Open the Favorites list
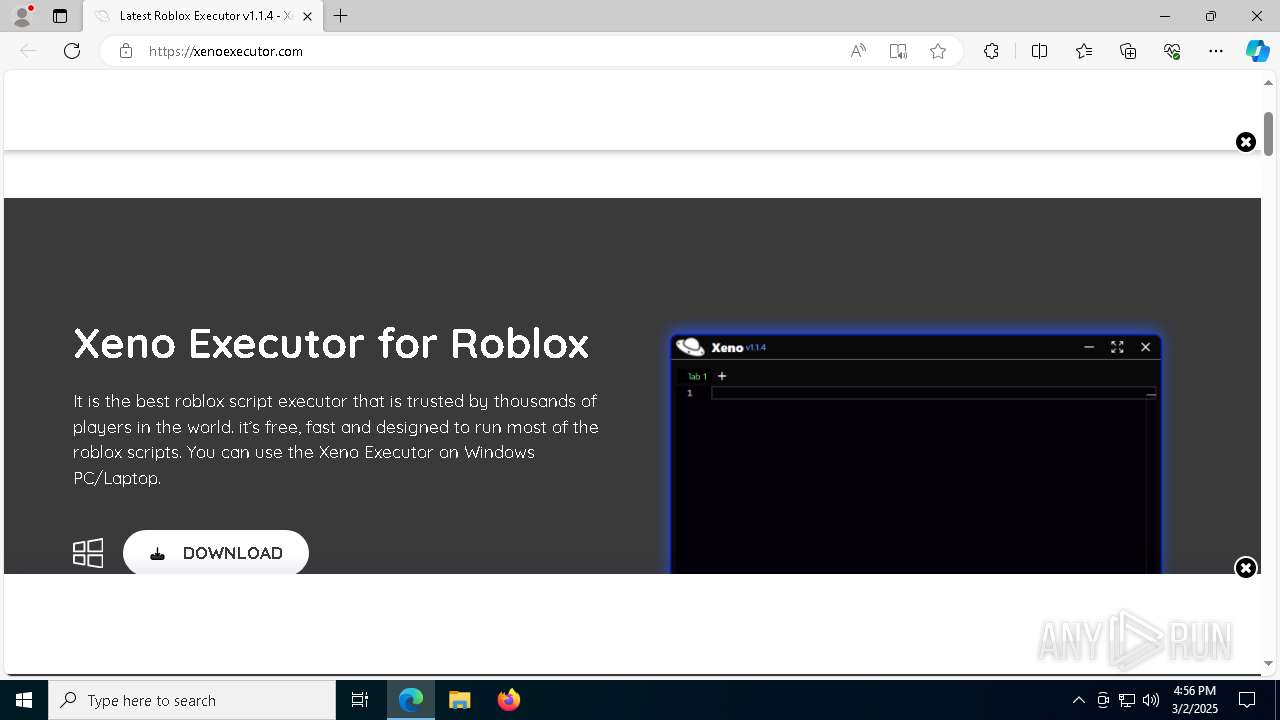This screenshot has width=1280, height=720. pos(1084,51)
